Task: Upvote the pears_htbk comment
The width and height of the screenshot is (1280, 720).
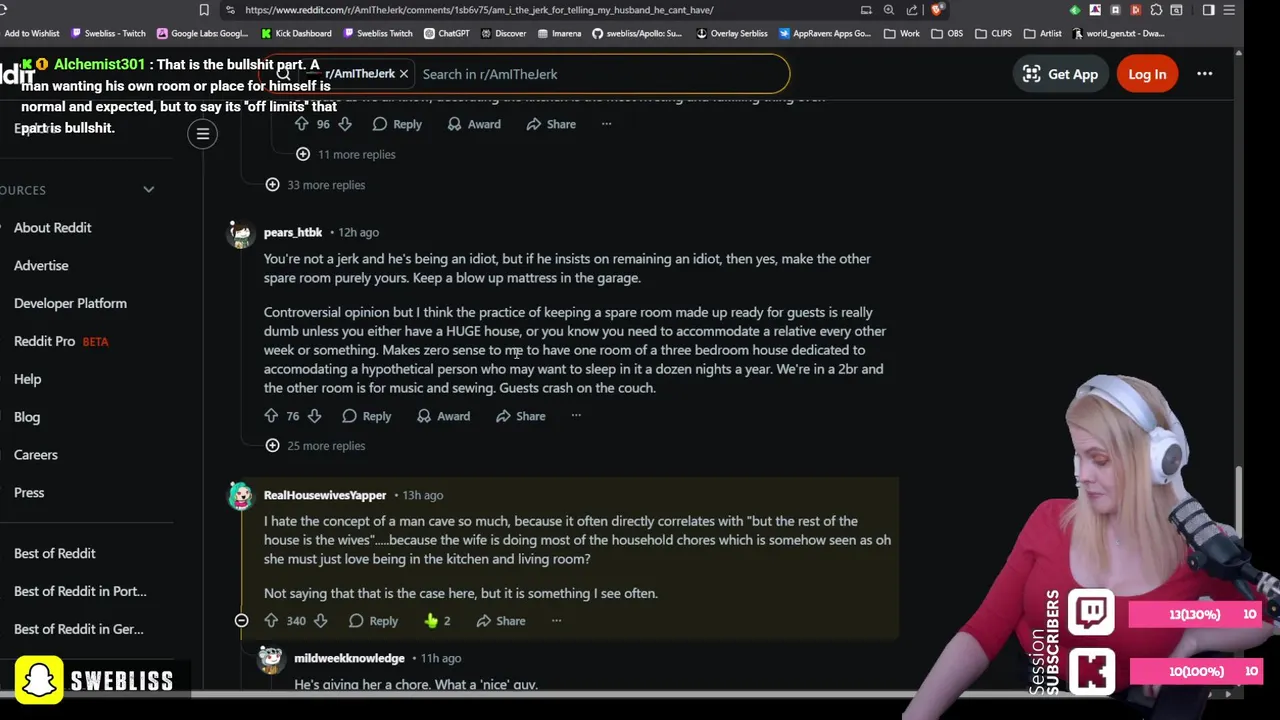Action: 271,416
